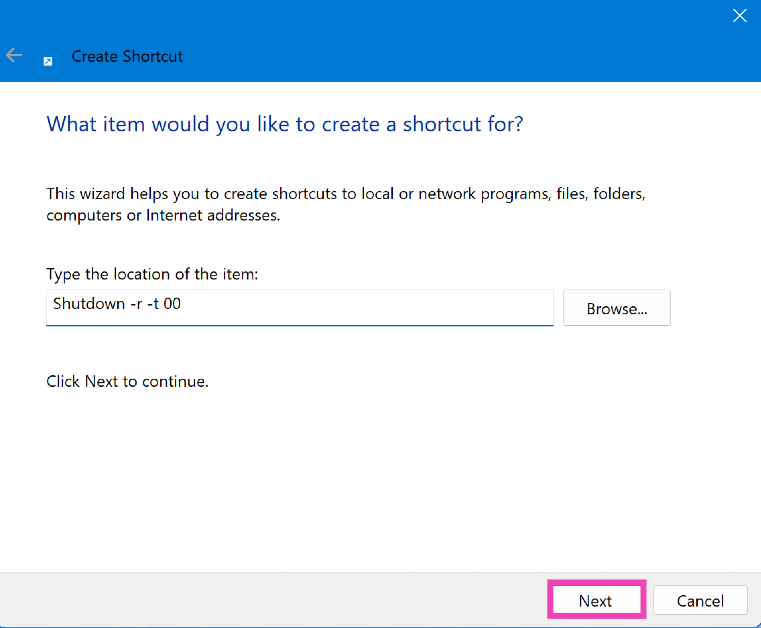Click the "00" value in the location field
This screenshot has height=628, width=761.
point(172,304)
